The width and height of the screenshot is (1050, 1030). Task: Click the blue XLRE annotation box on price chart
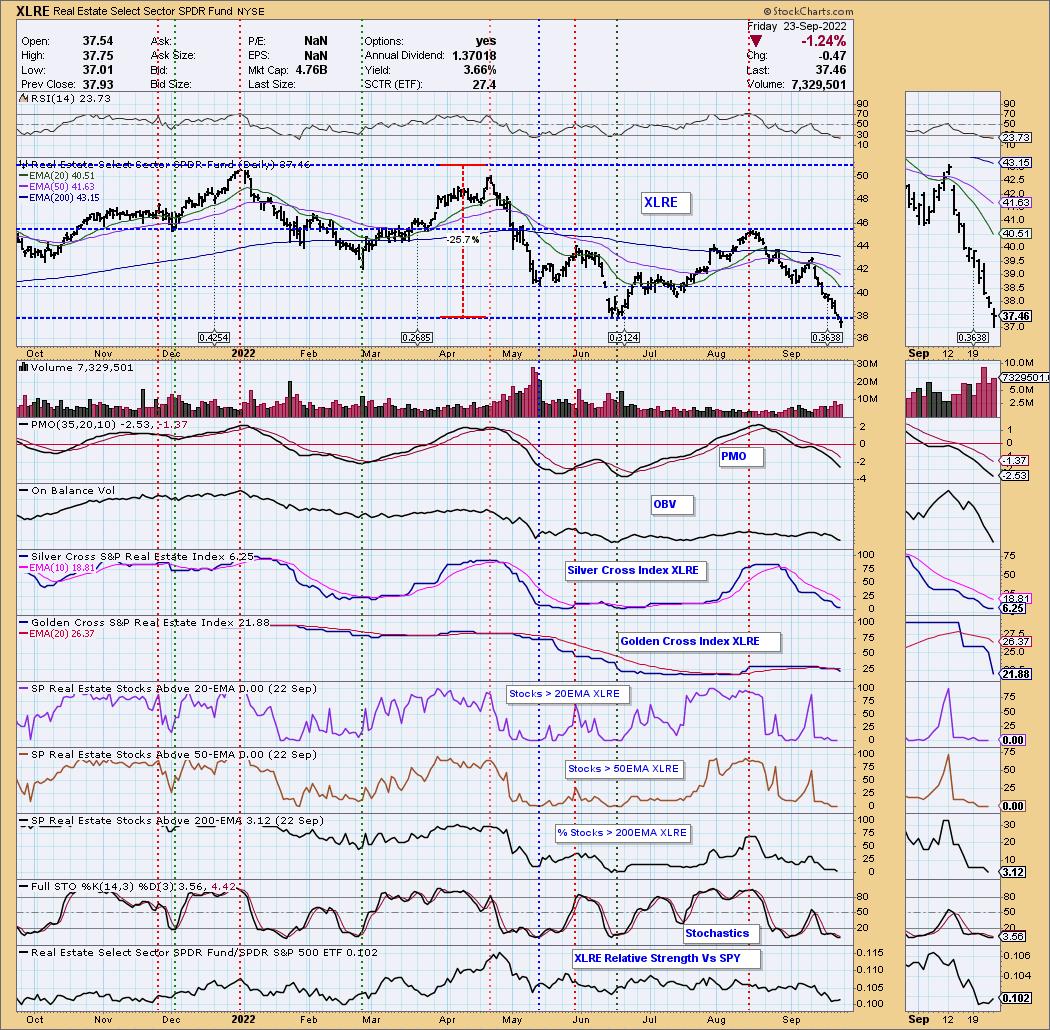click(x=665, y=203)
